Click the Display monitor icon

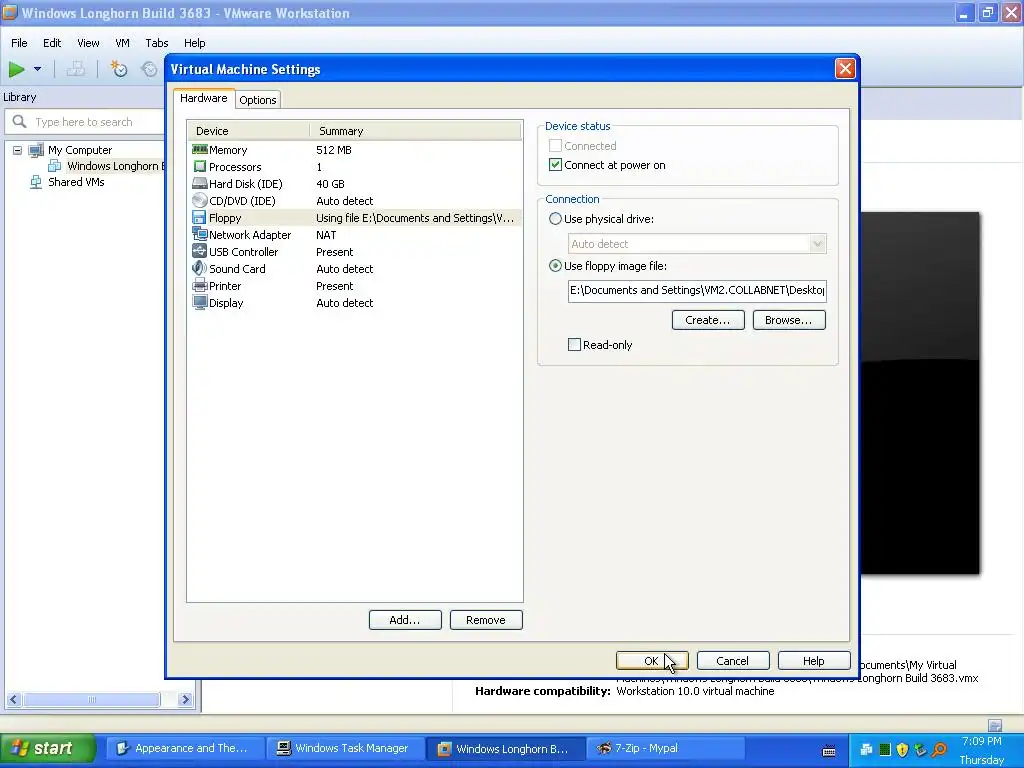(x=200, y=302)
